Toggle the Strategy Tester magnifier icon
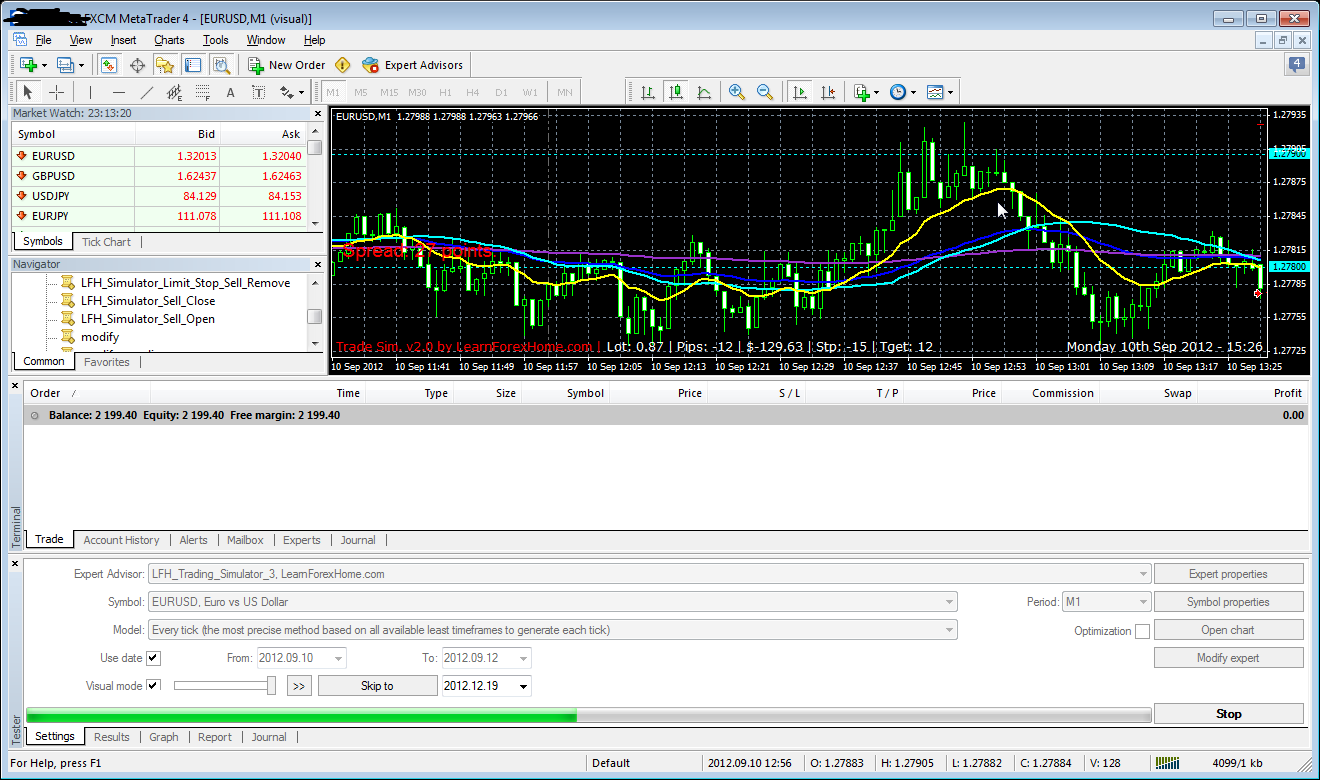Viewport: 1320px width, 780px height. pos(221,65)
